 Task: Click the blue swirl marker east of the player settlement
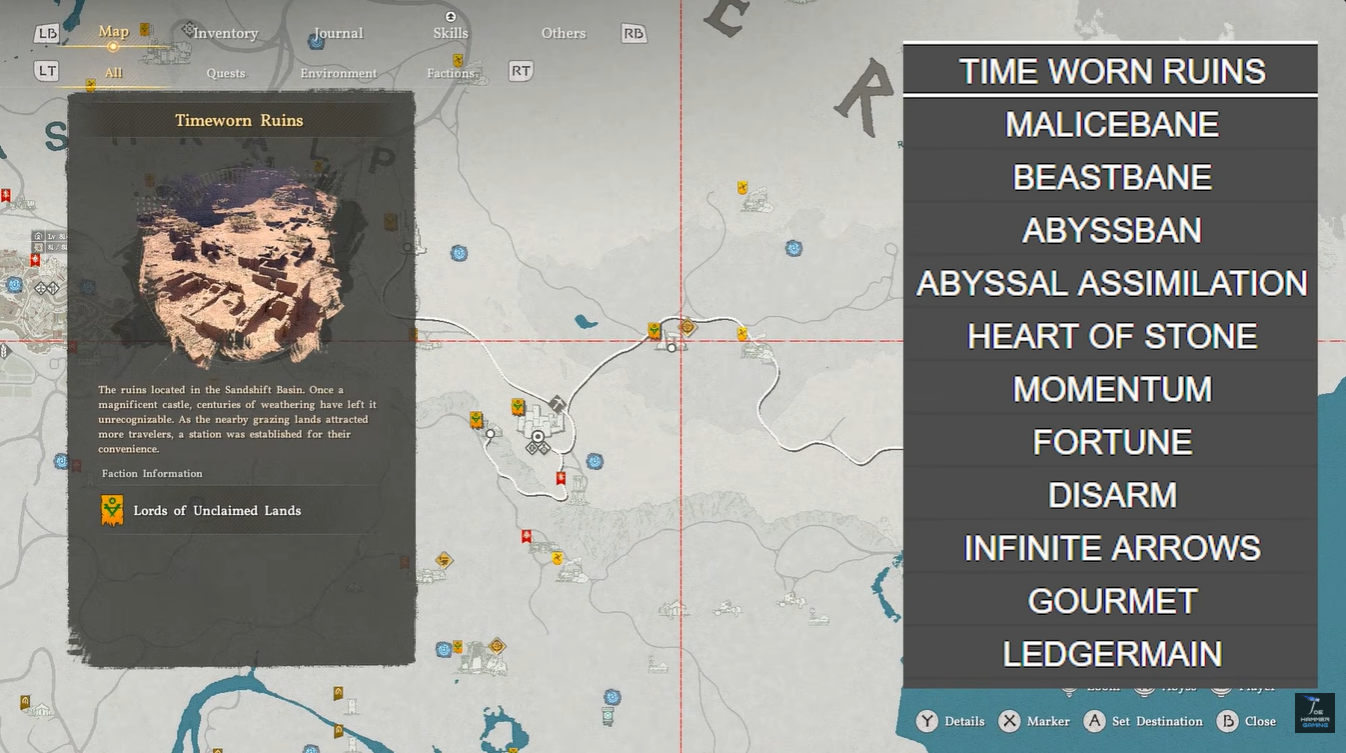coord(595,461)
